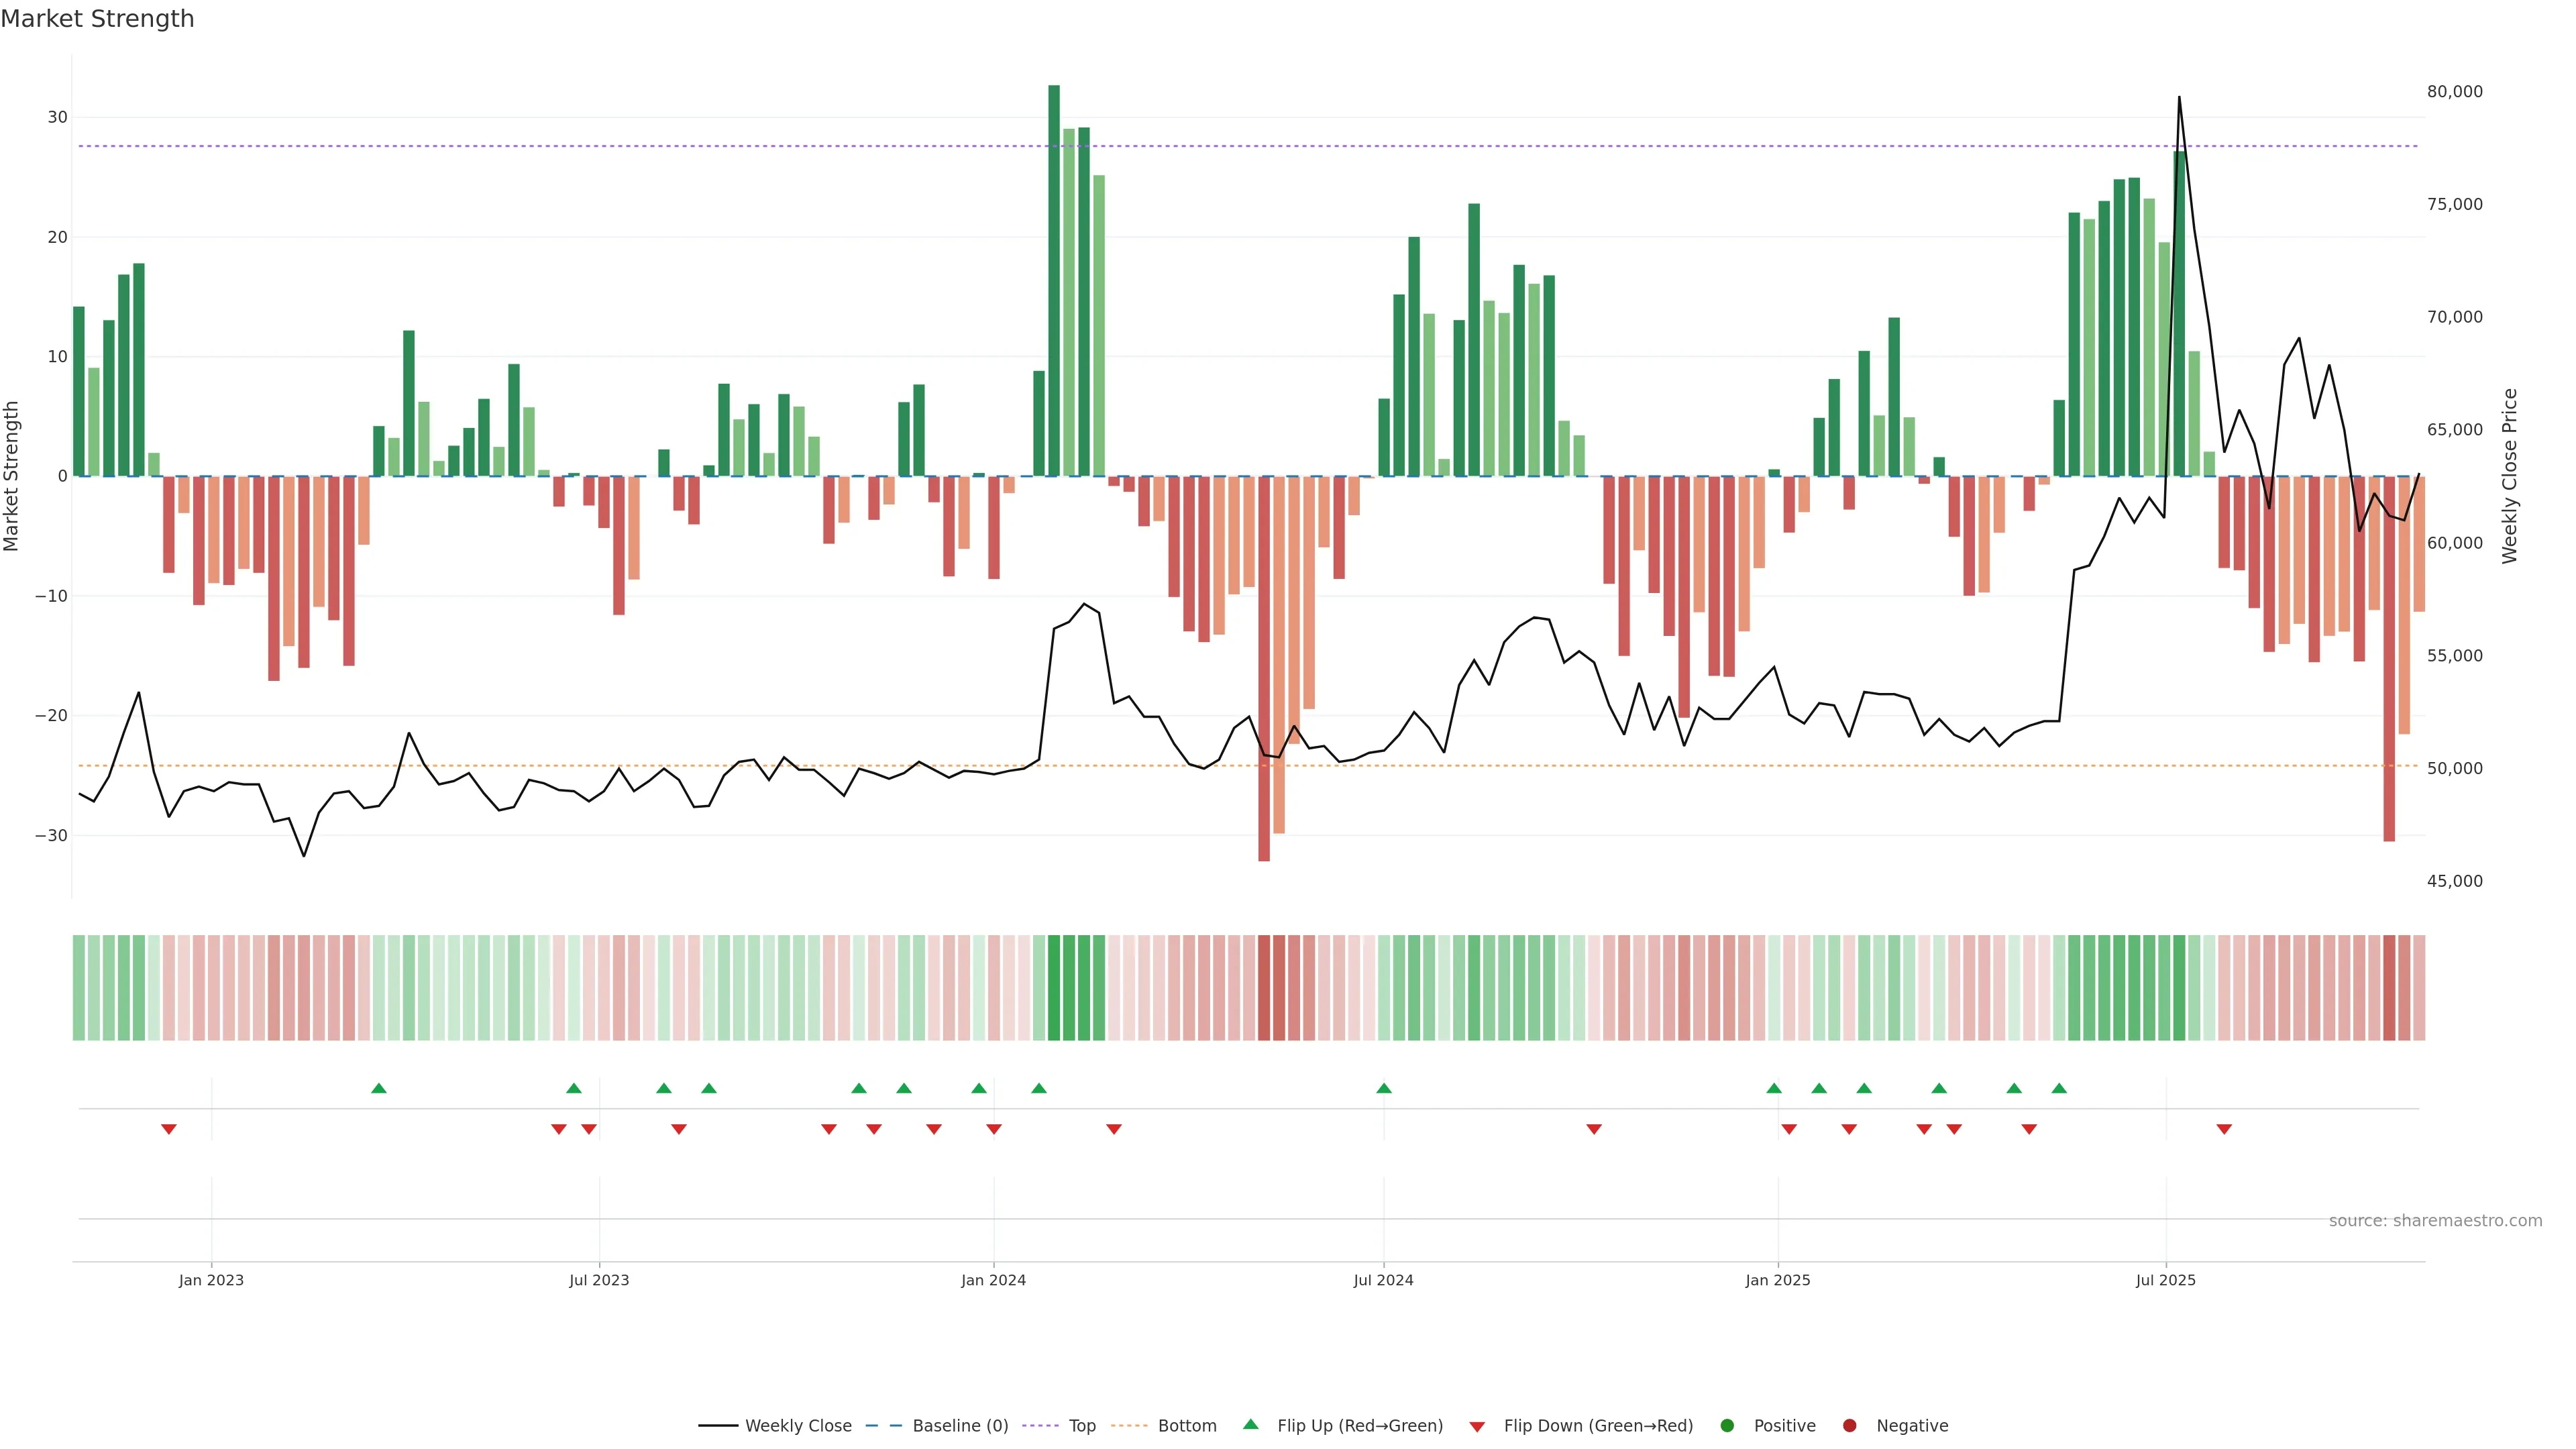Click the darkest green heatmap strip cell
Image resolution: width=2576 pixels, height=1449 pixels.
coord(1054,988)
